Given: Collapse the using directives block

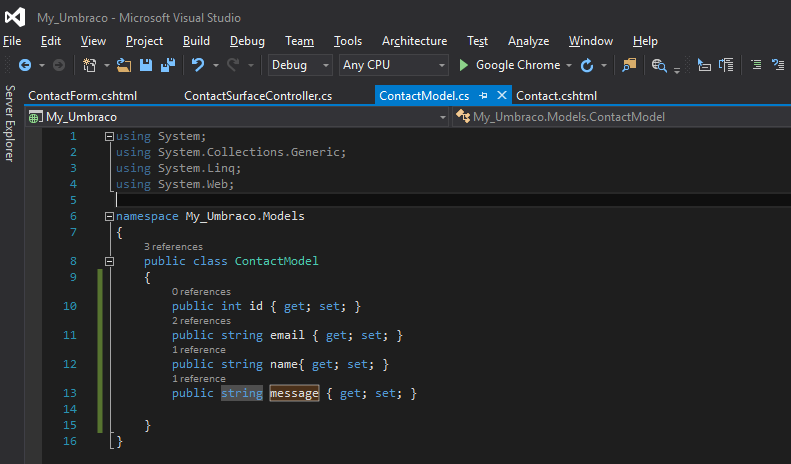Looking at the screenshot, I should pos(109,136).
